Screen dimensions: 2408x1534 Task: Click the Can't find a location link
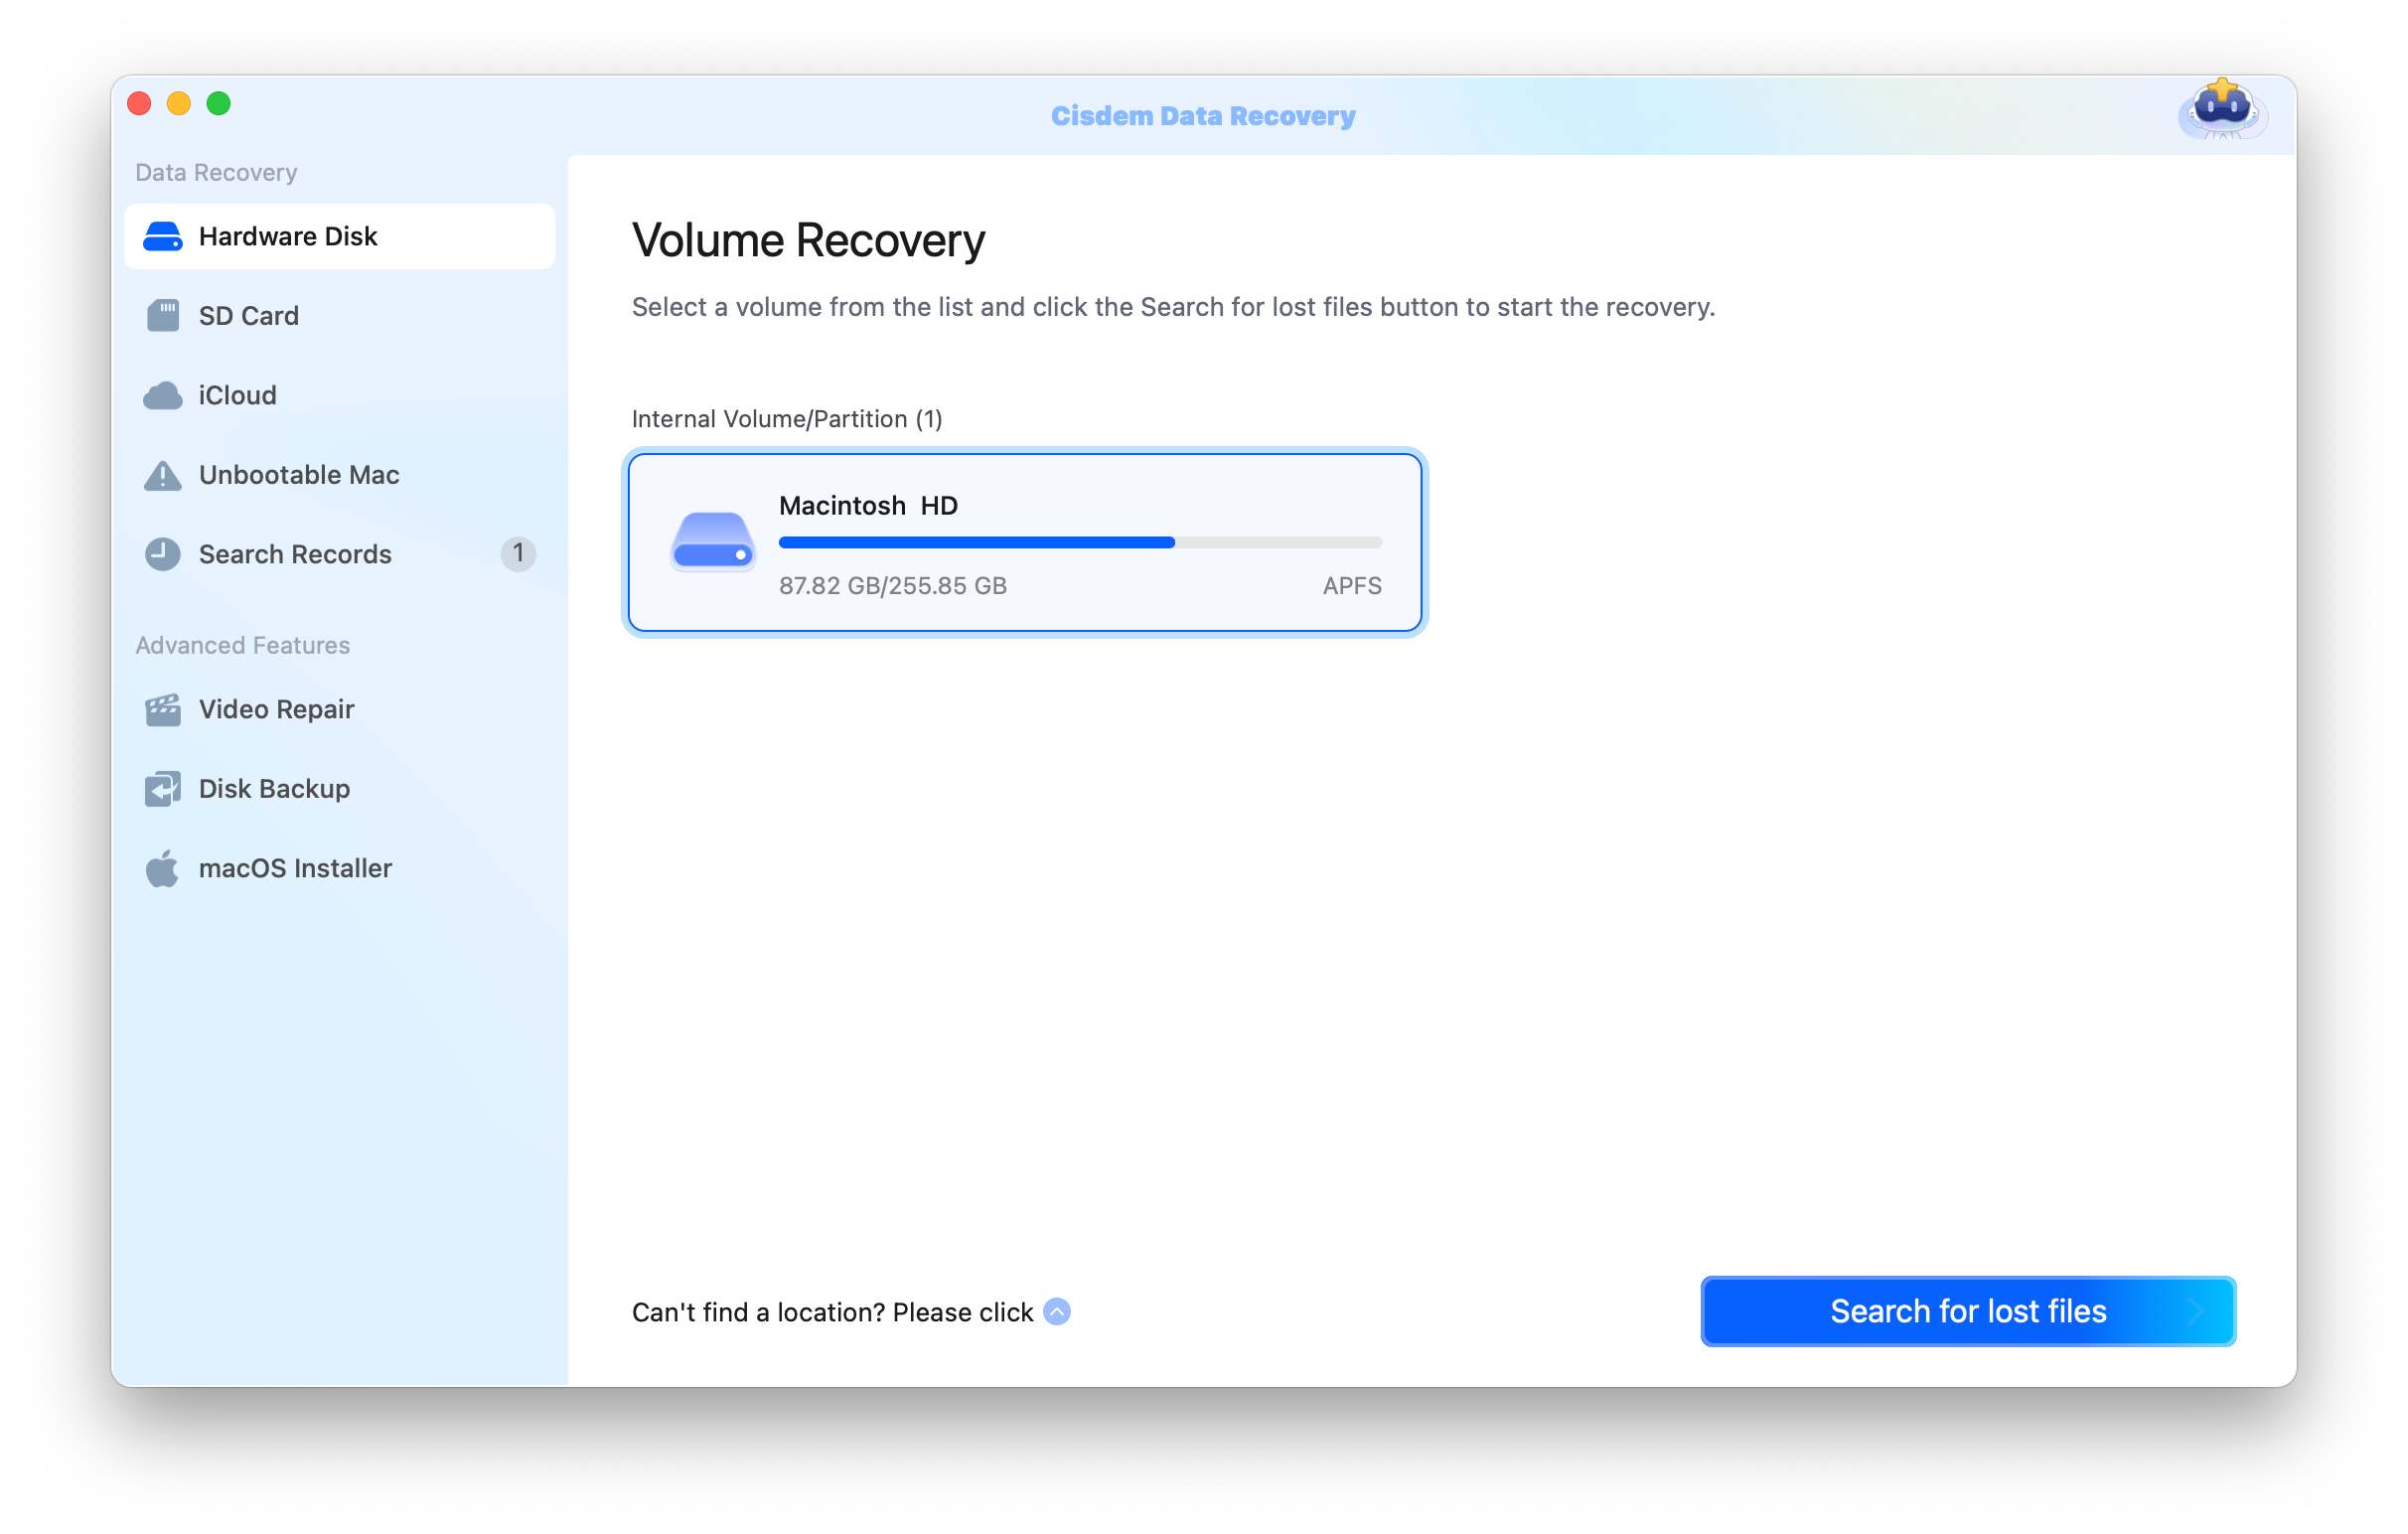(x=832, y=1311)
